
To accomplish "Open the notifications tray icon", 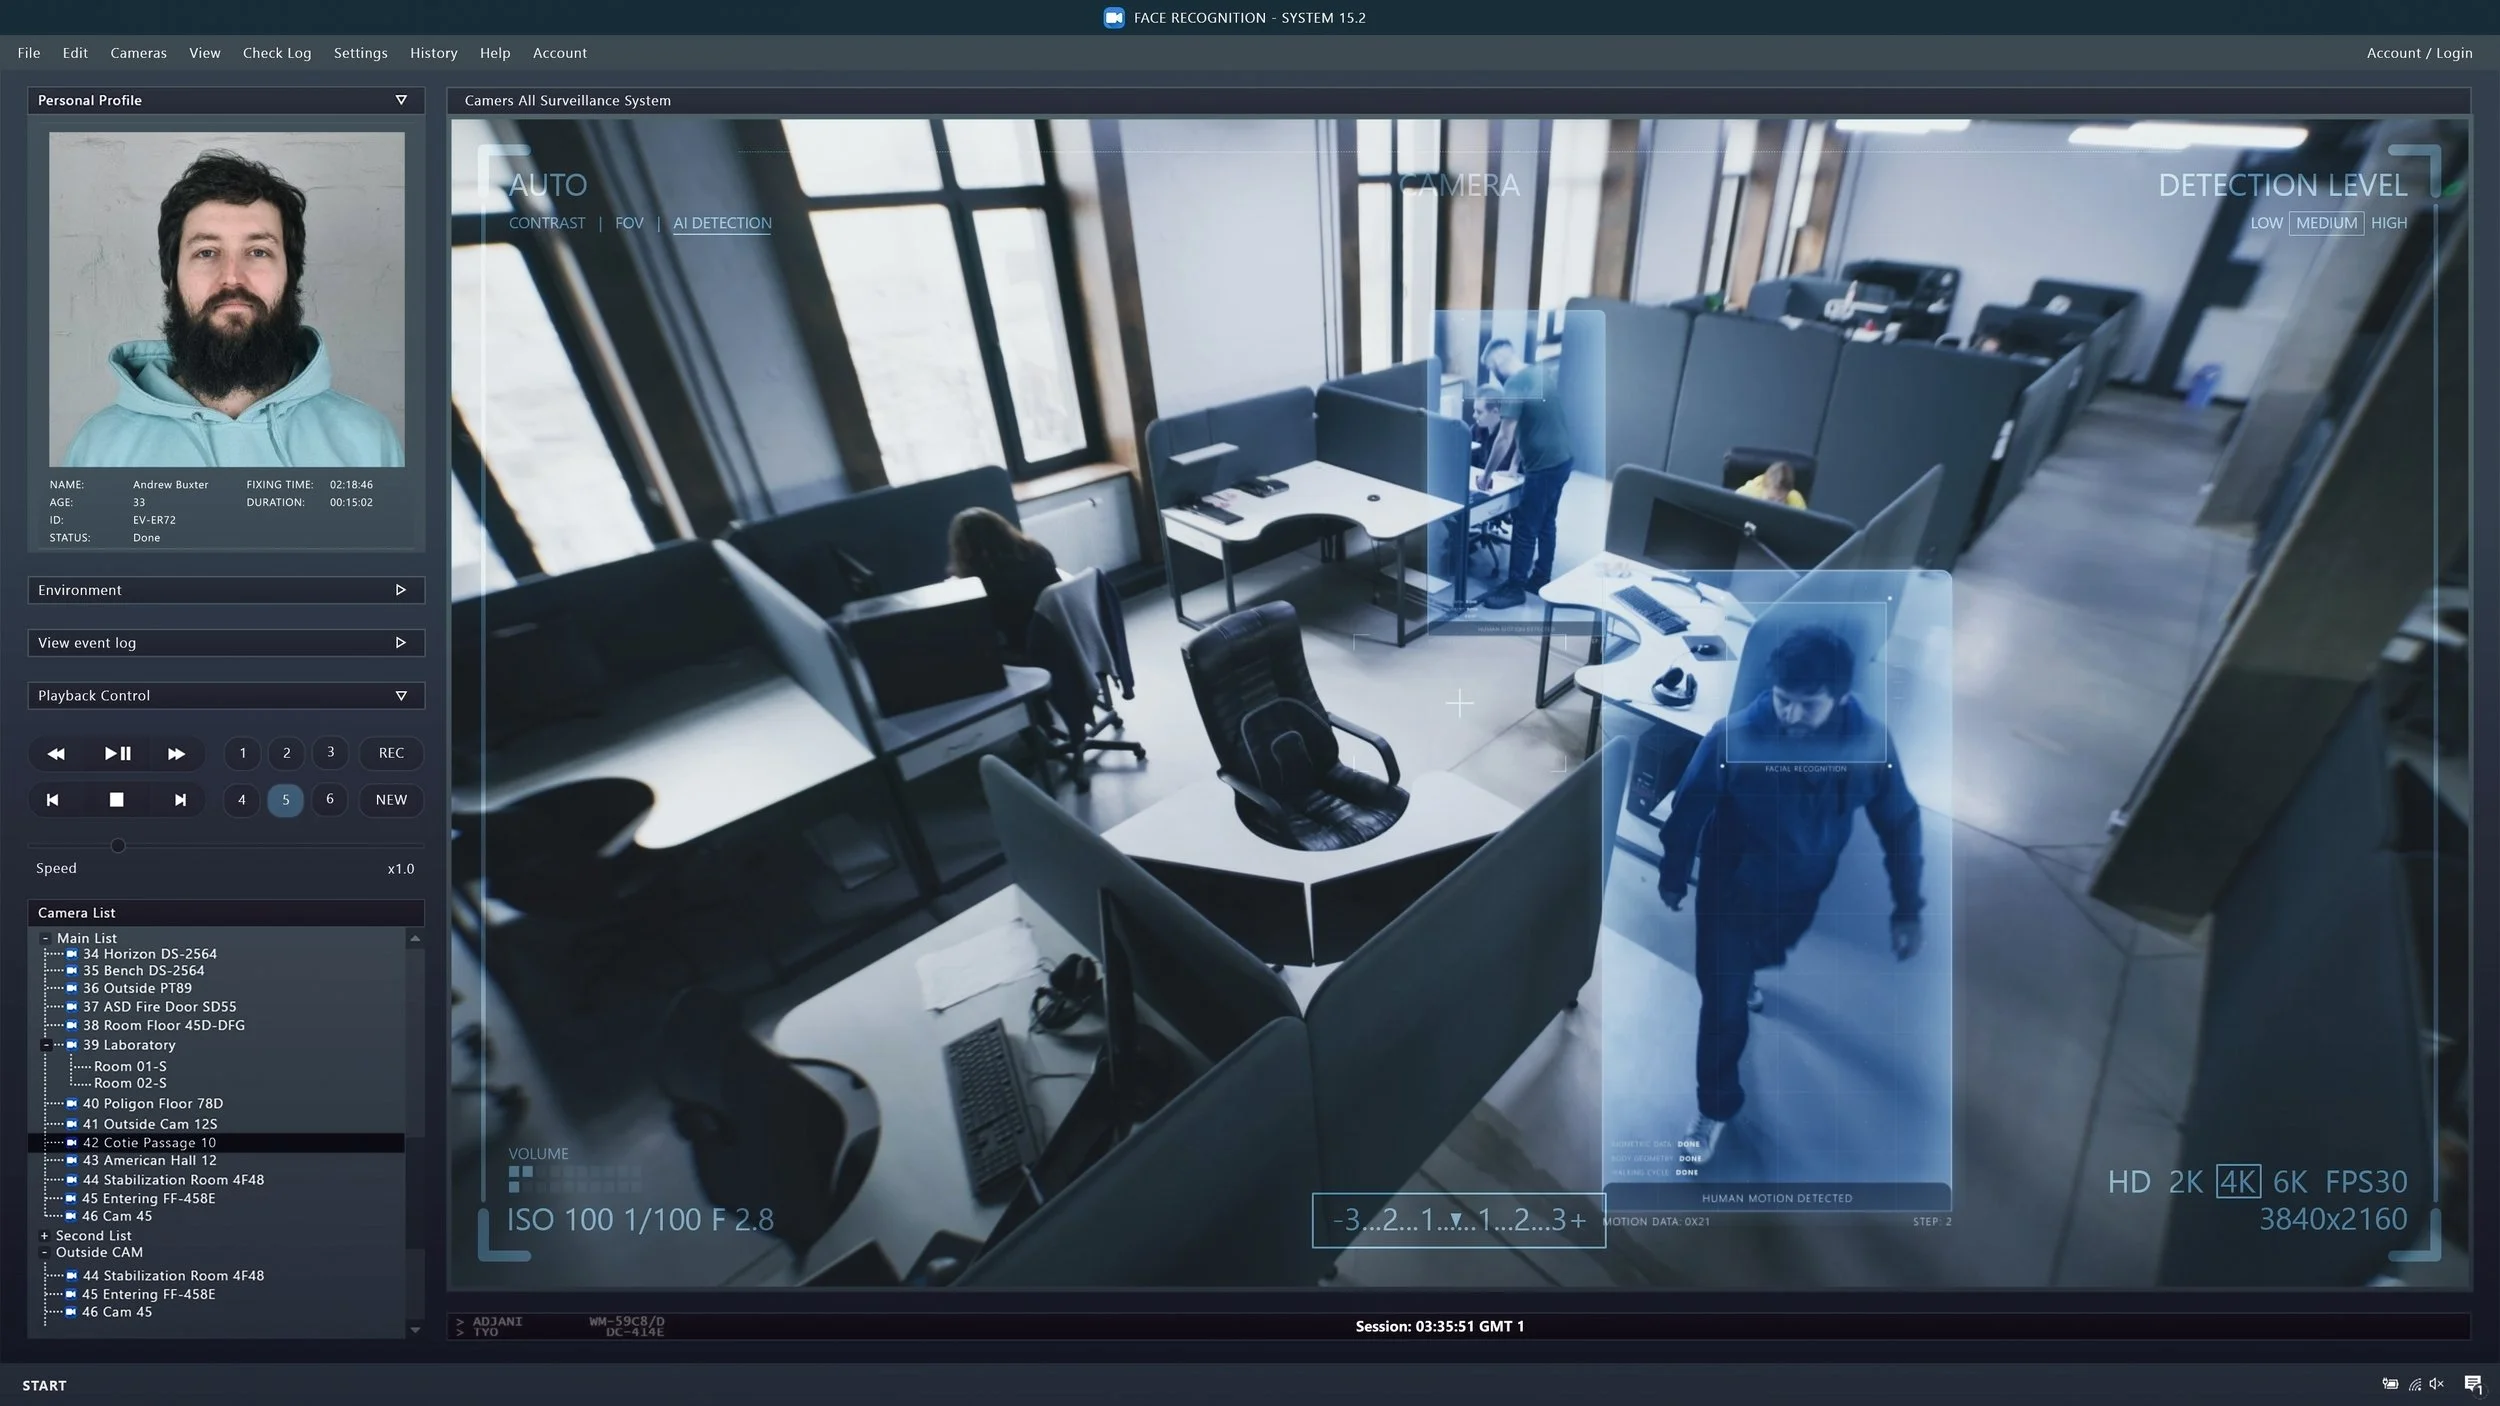I will (2472, 1384).
